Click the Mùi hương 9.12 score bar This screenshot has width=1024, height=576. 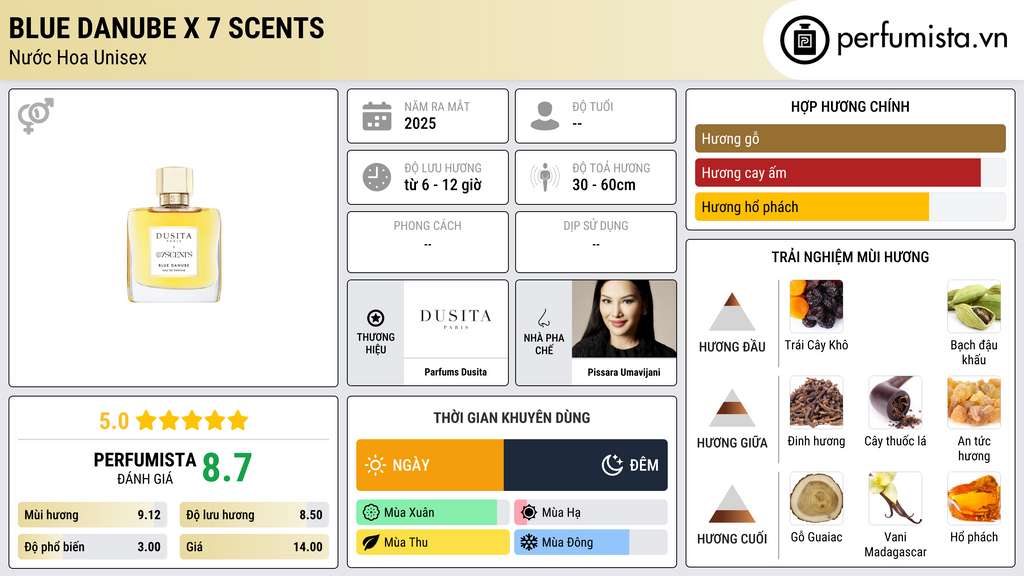[93, 515]
